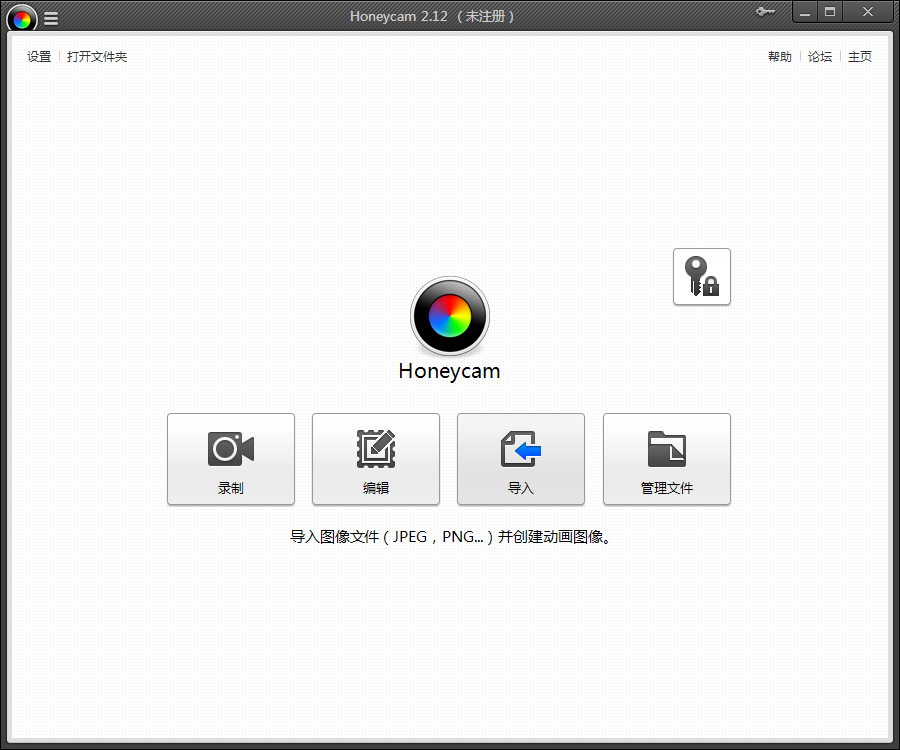
Task: Click the 录制 record button
Action: point(231,459)
